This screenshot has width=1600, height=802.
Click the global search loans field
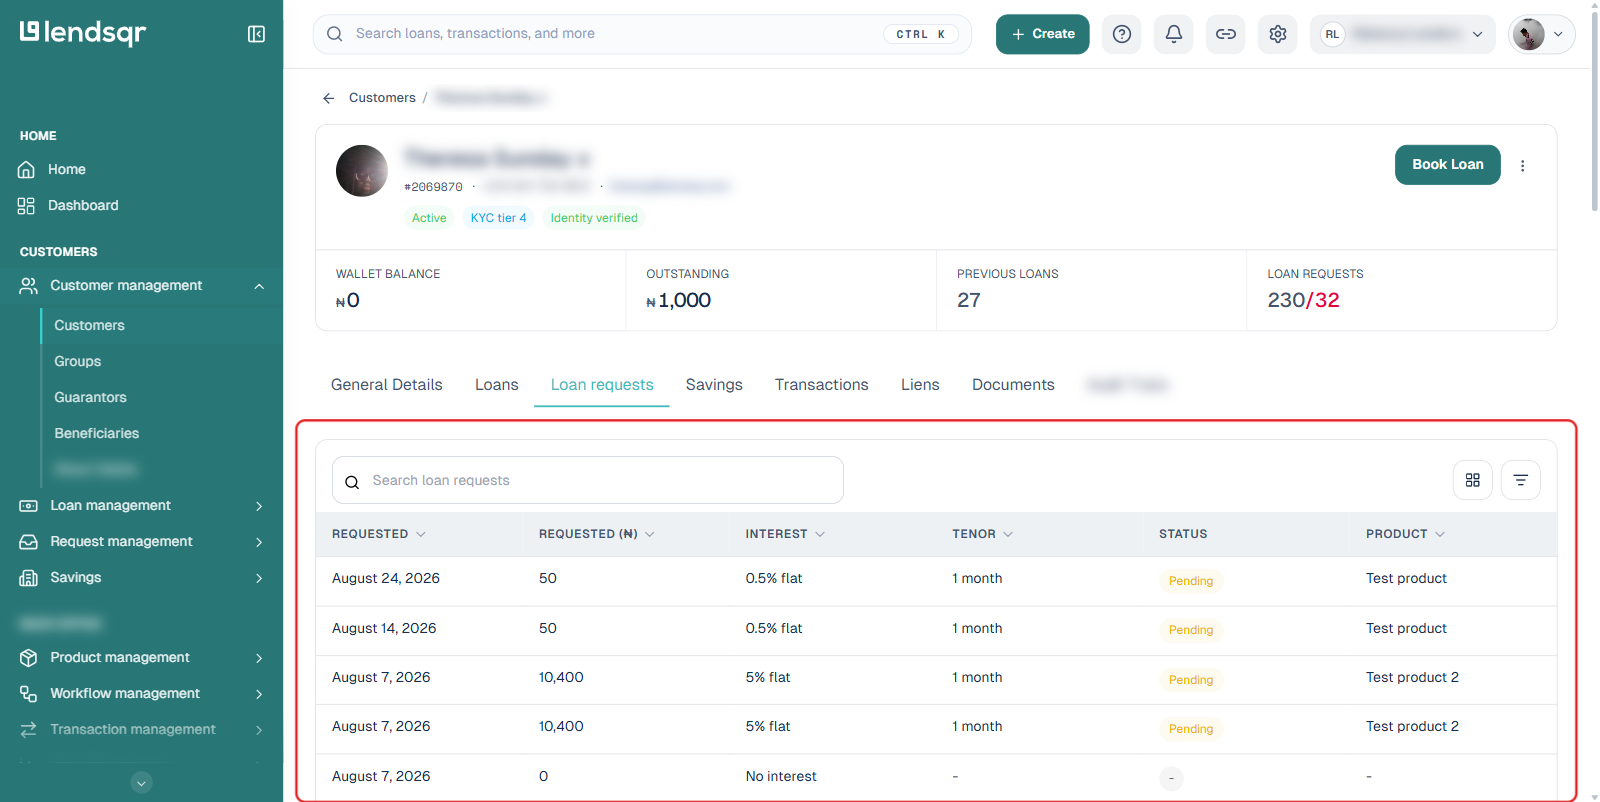642,34
